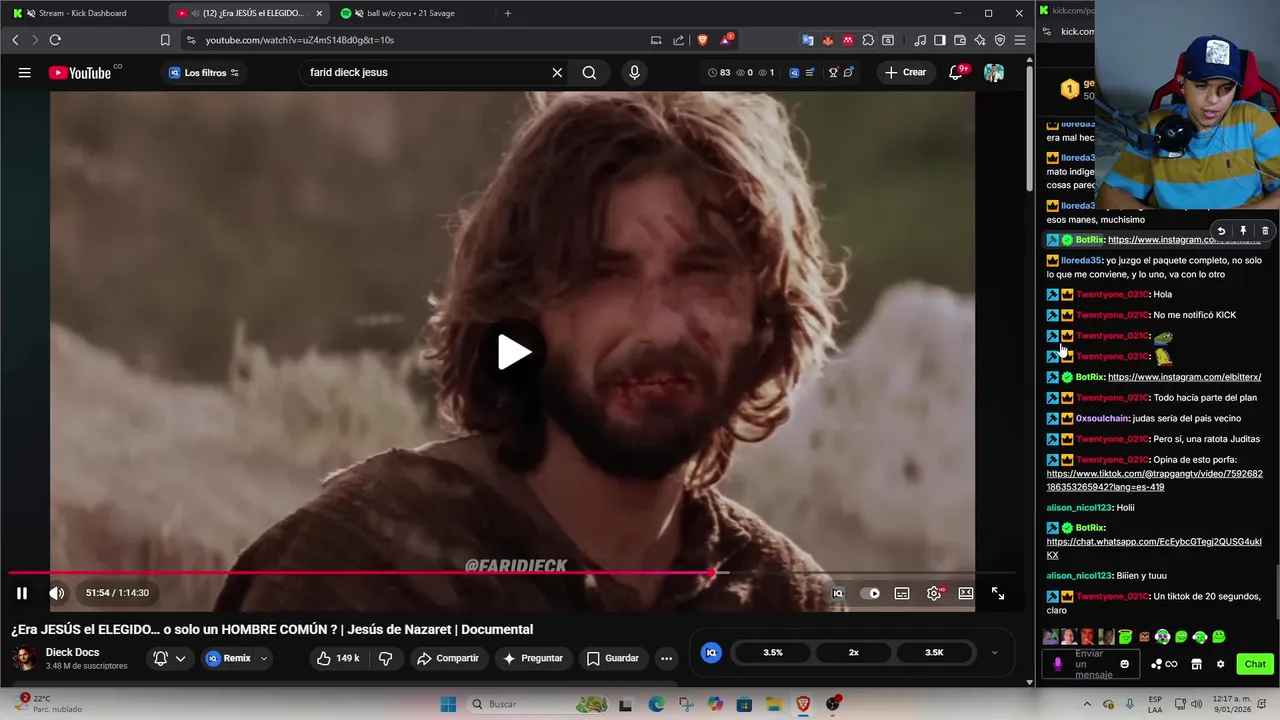
Task: Enter fullscreen mode on the video
Action: coord(998,593)
